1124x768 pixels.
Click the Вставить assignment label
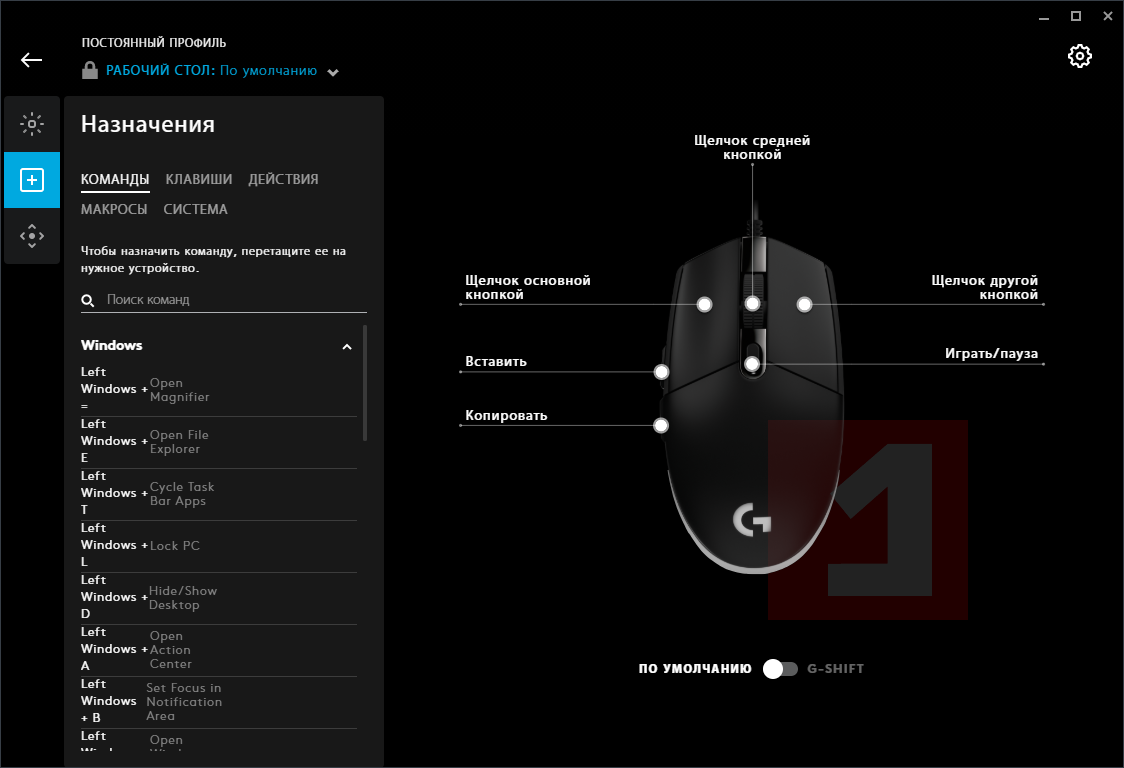(496, 361)
